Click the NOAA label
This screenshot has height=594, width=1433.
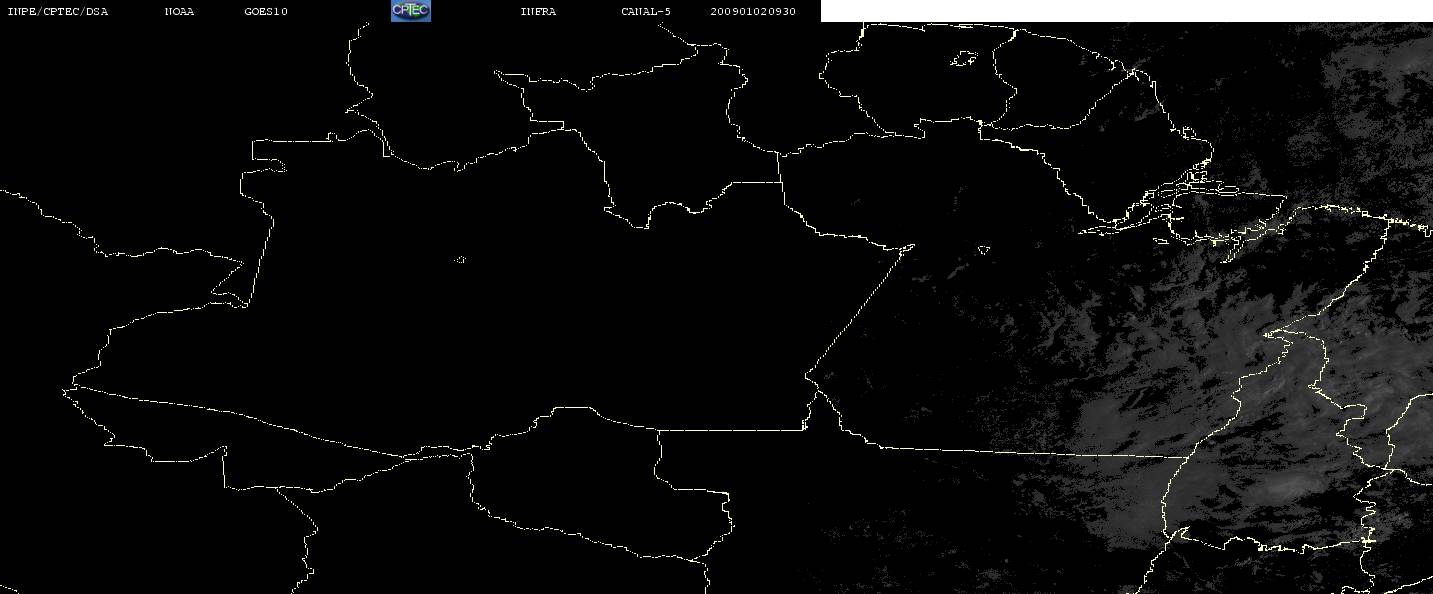coord(179,12)
